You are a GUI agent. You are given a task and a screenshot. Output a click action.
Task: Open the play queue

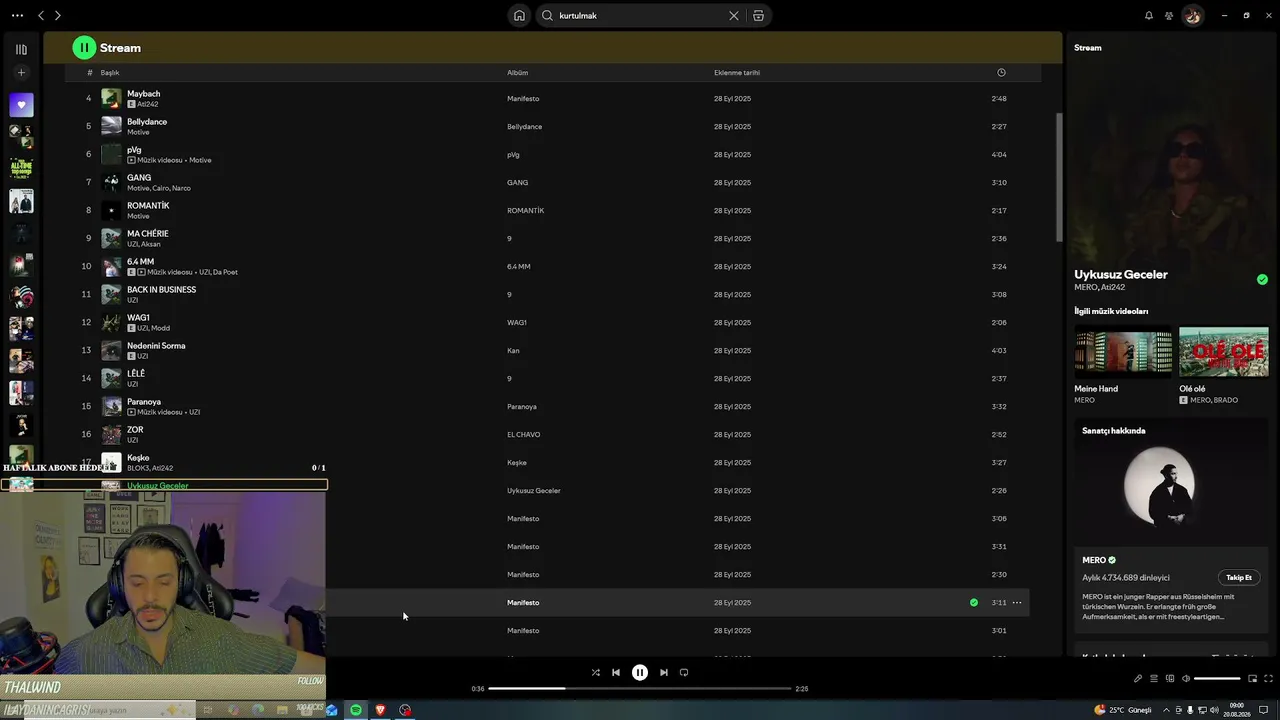[1154, 679]
